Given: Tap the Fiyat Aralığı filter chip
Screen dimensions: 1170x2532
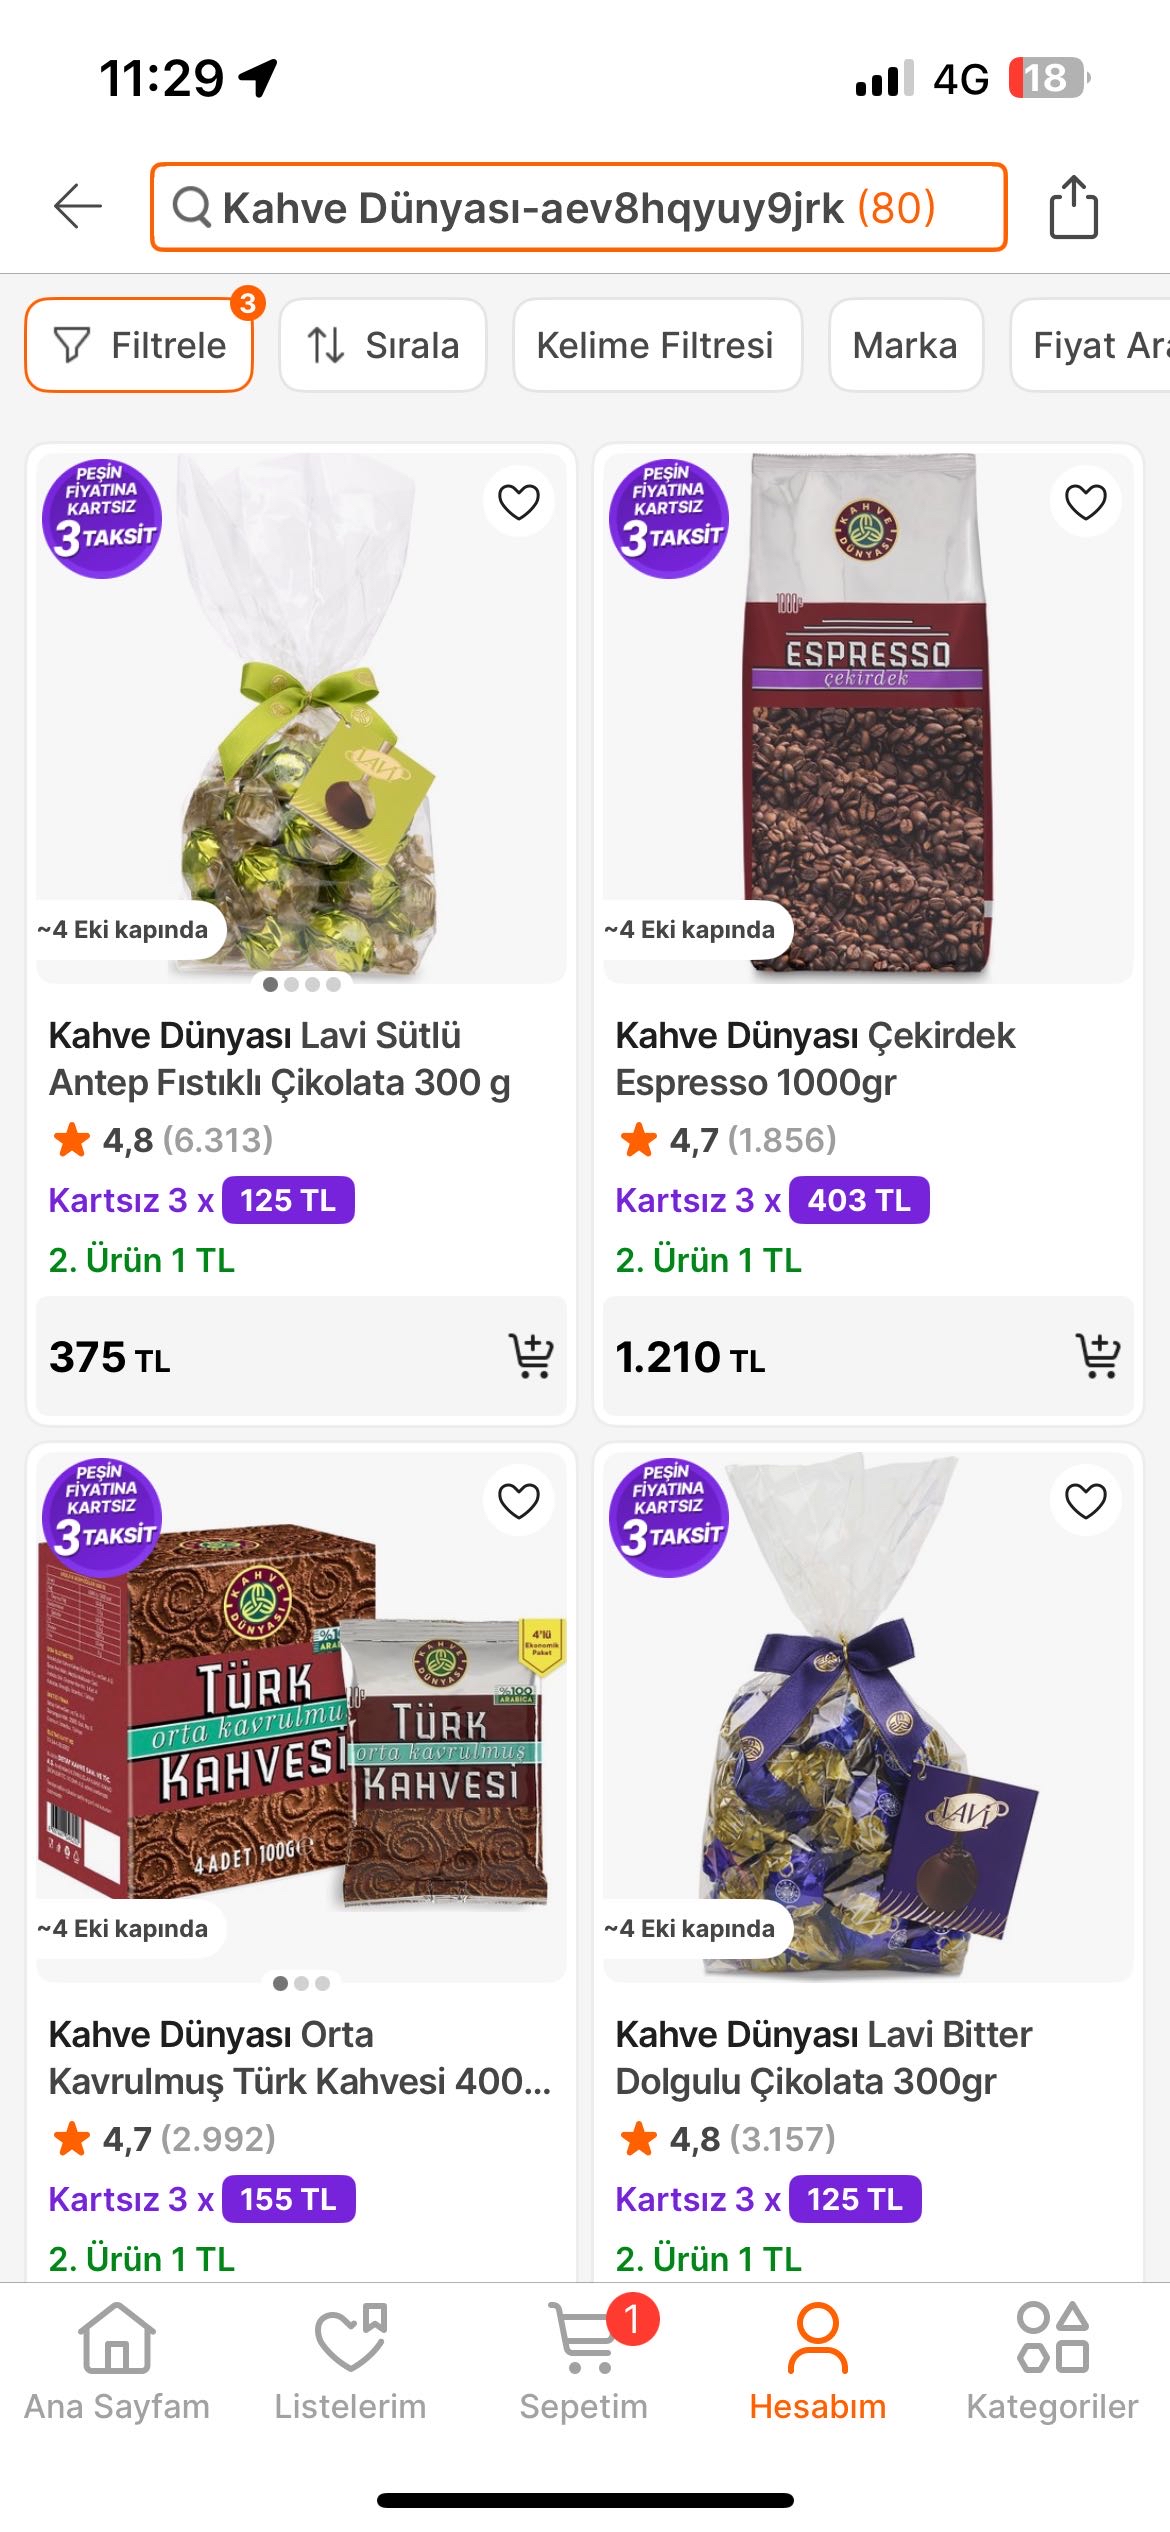Looking at the screenshot, I should tap(1095, 346).
